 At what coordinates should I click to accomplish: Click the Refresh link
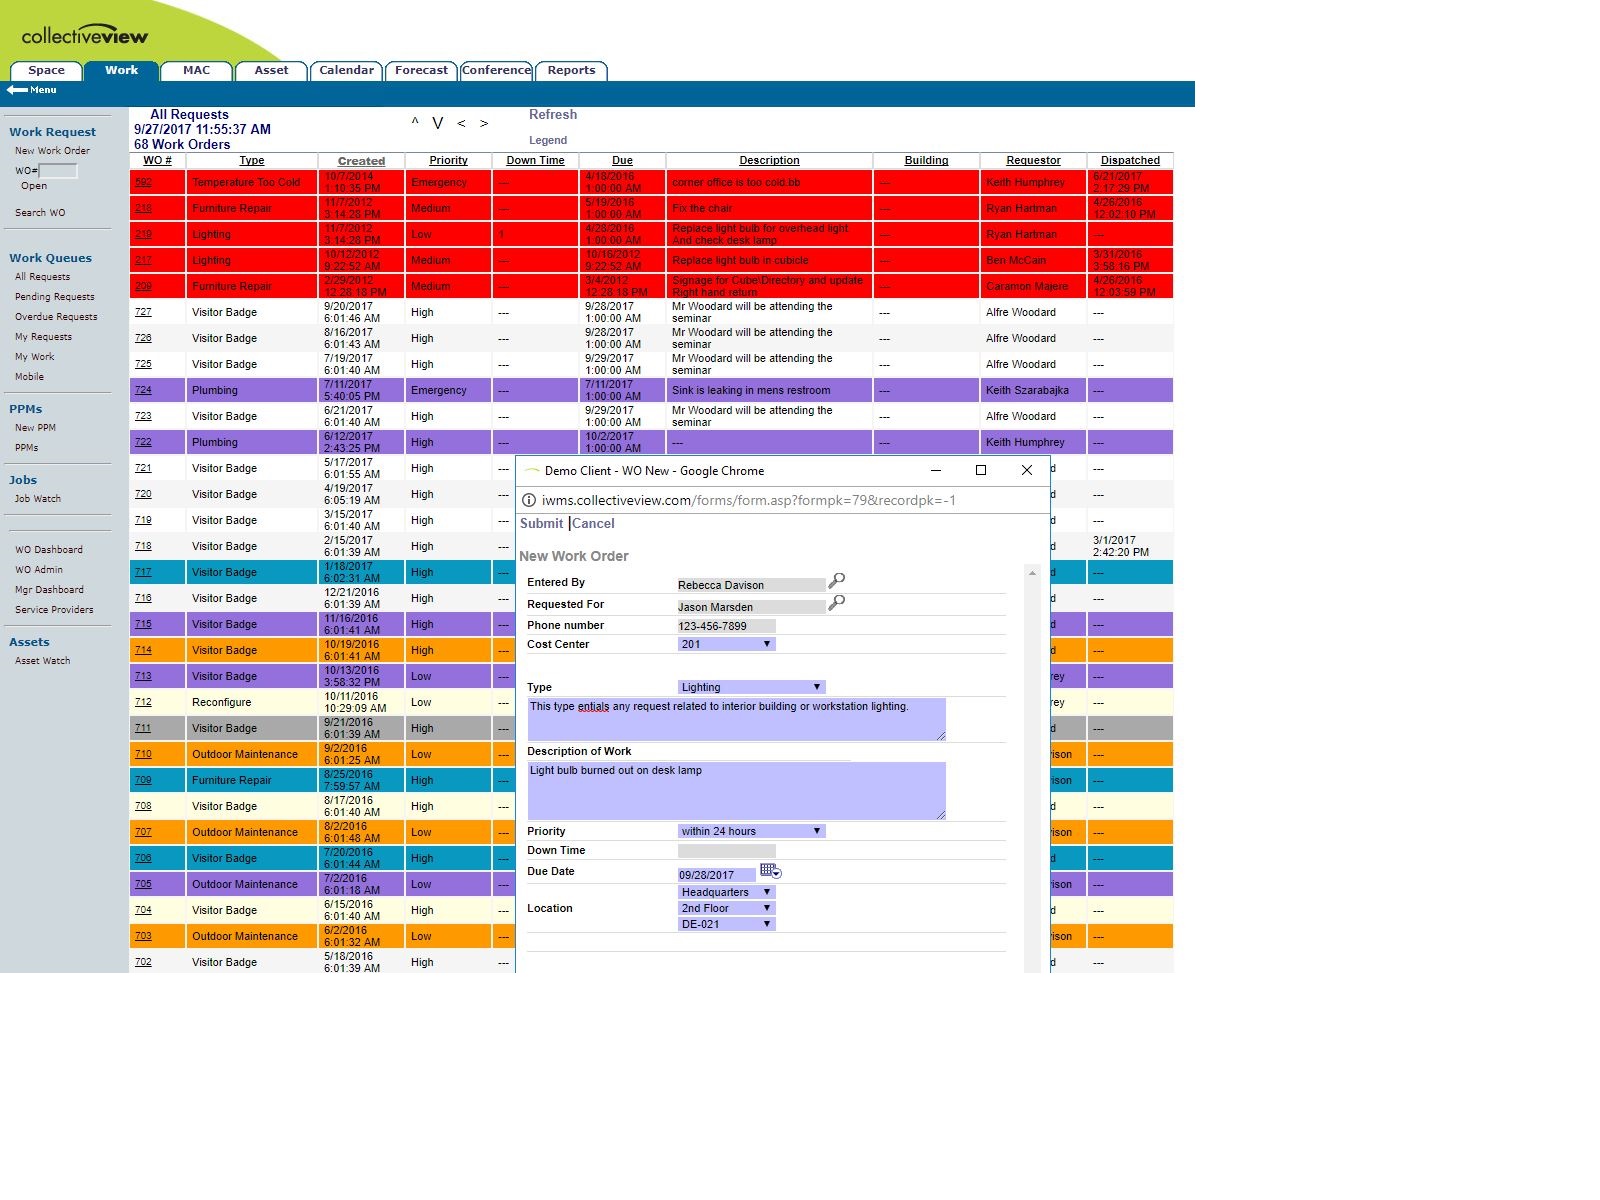pos(552,115)
